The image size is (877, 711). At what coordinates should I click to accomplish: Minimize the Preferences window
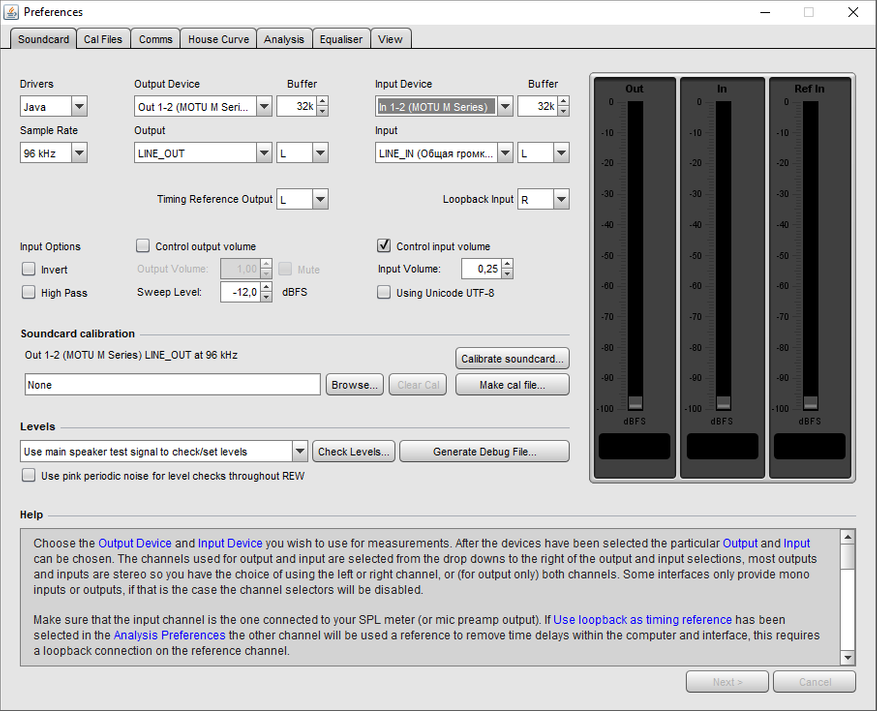coord(765,12)
